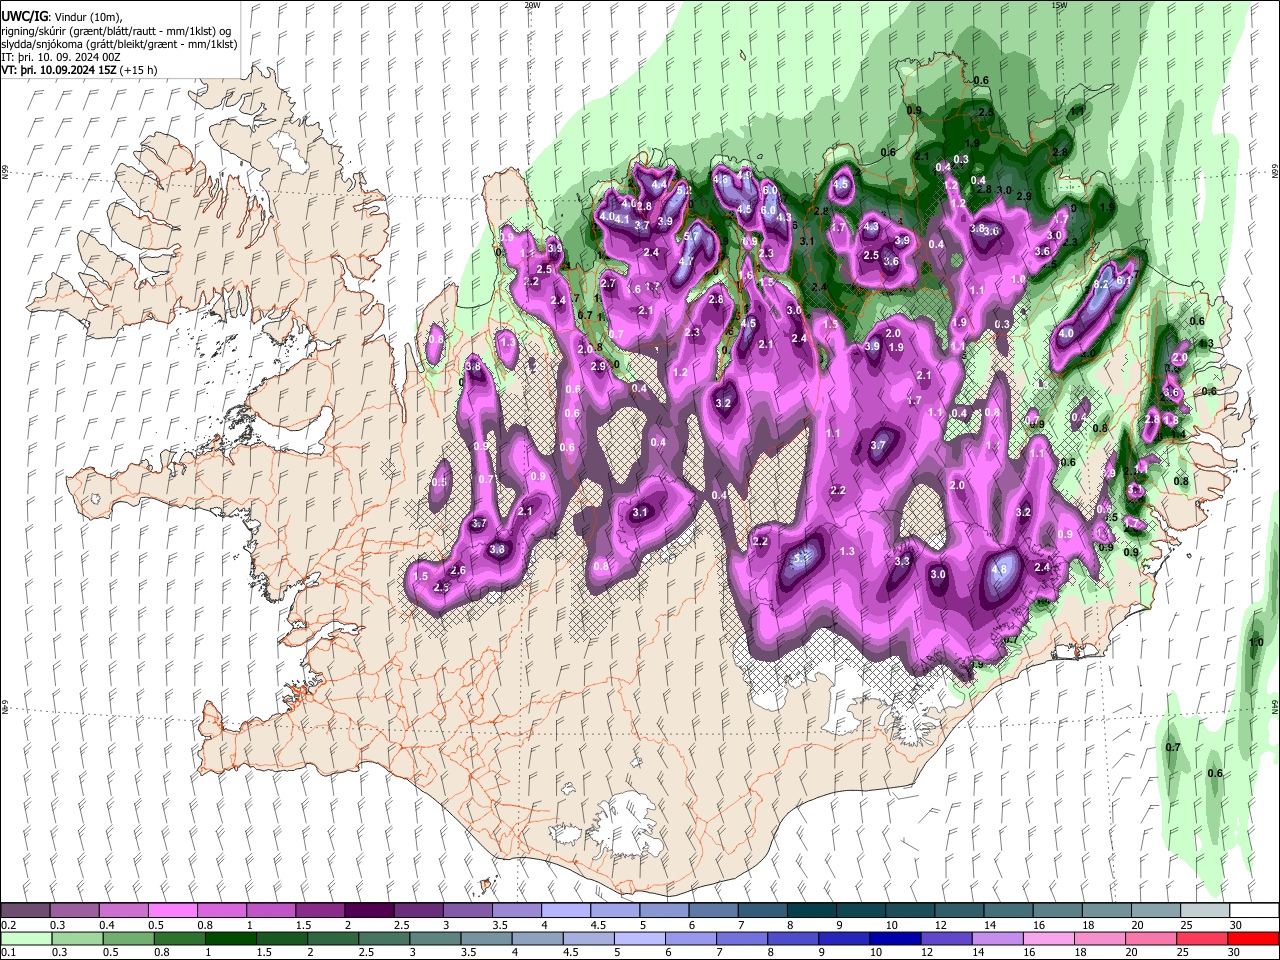Click the 0.3–0.4 snow scale swatch
Viewport: 1280px width, 960px height.
tap(74, 911)
